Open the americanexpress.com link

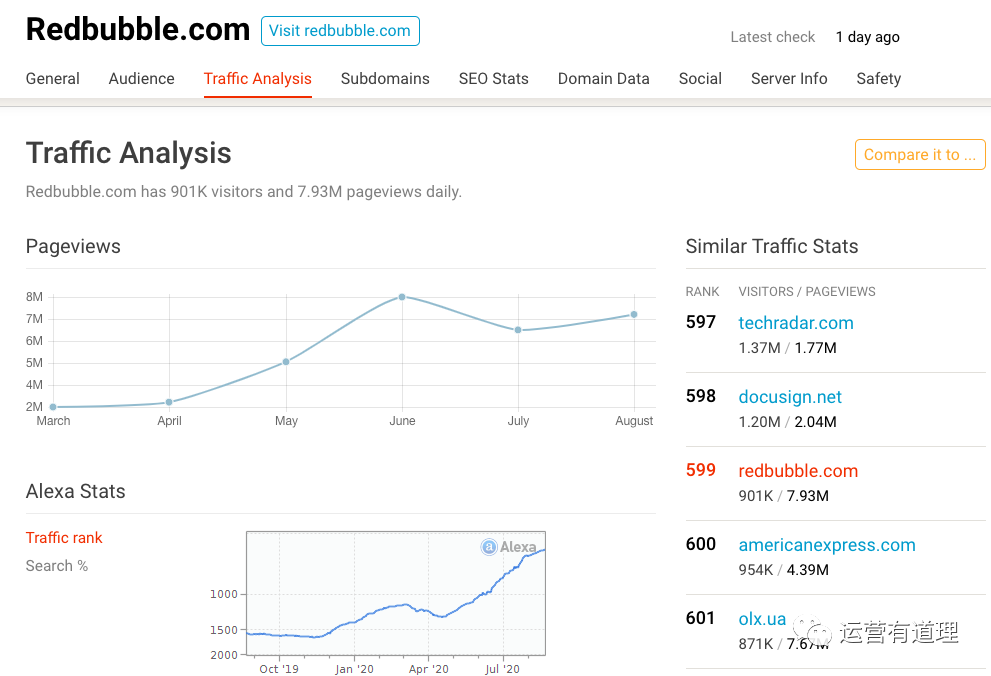[x=827, y=545]
